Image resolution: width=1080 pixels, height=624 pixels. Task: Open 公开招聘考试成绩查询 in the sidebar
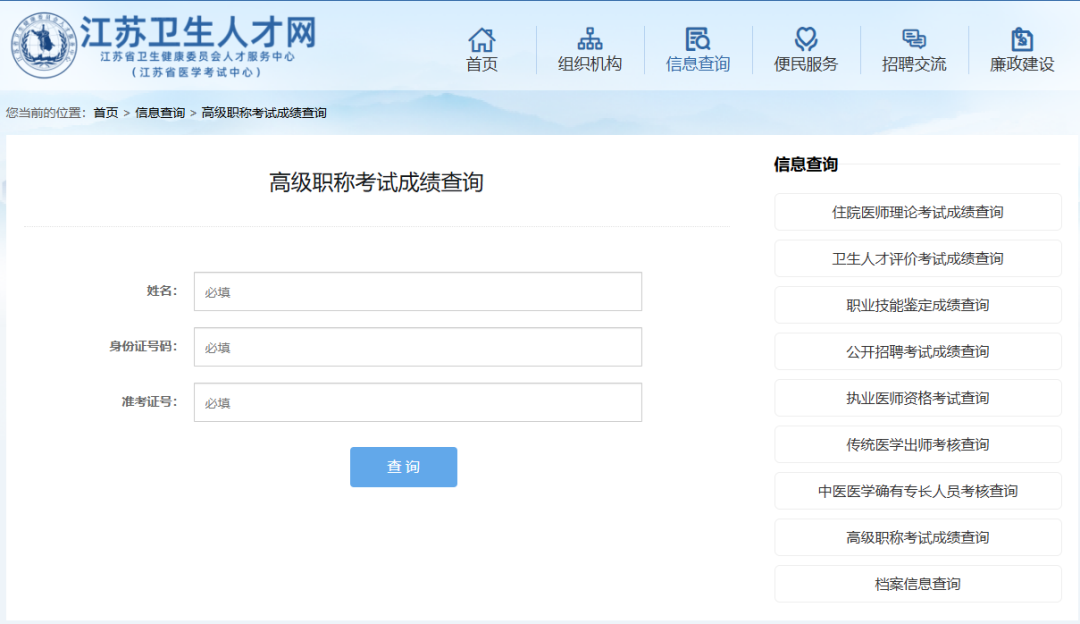917,351
